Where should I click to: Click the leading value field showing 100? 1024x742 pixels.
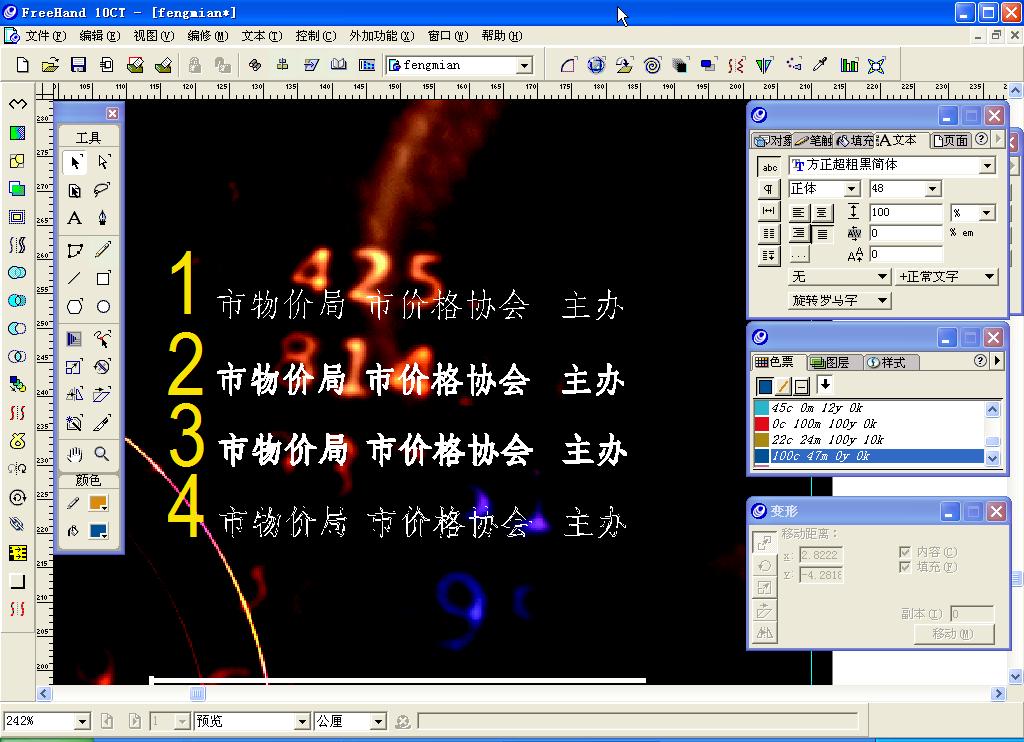(905, 212)
